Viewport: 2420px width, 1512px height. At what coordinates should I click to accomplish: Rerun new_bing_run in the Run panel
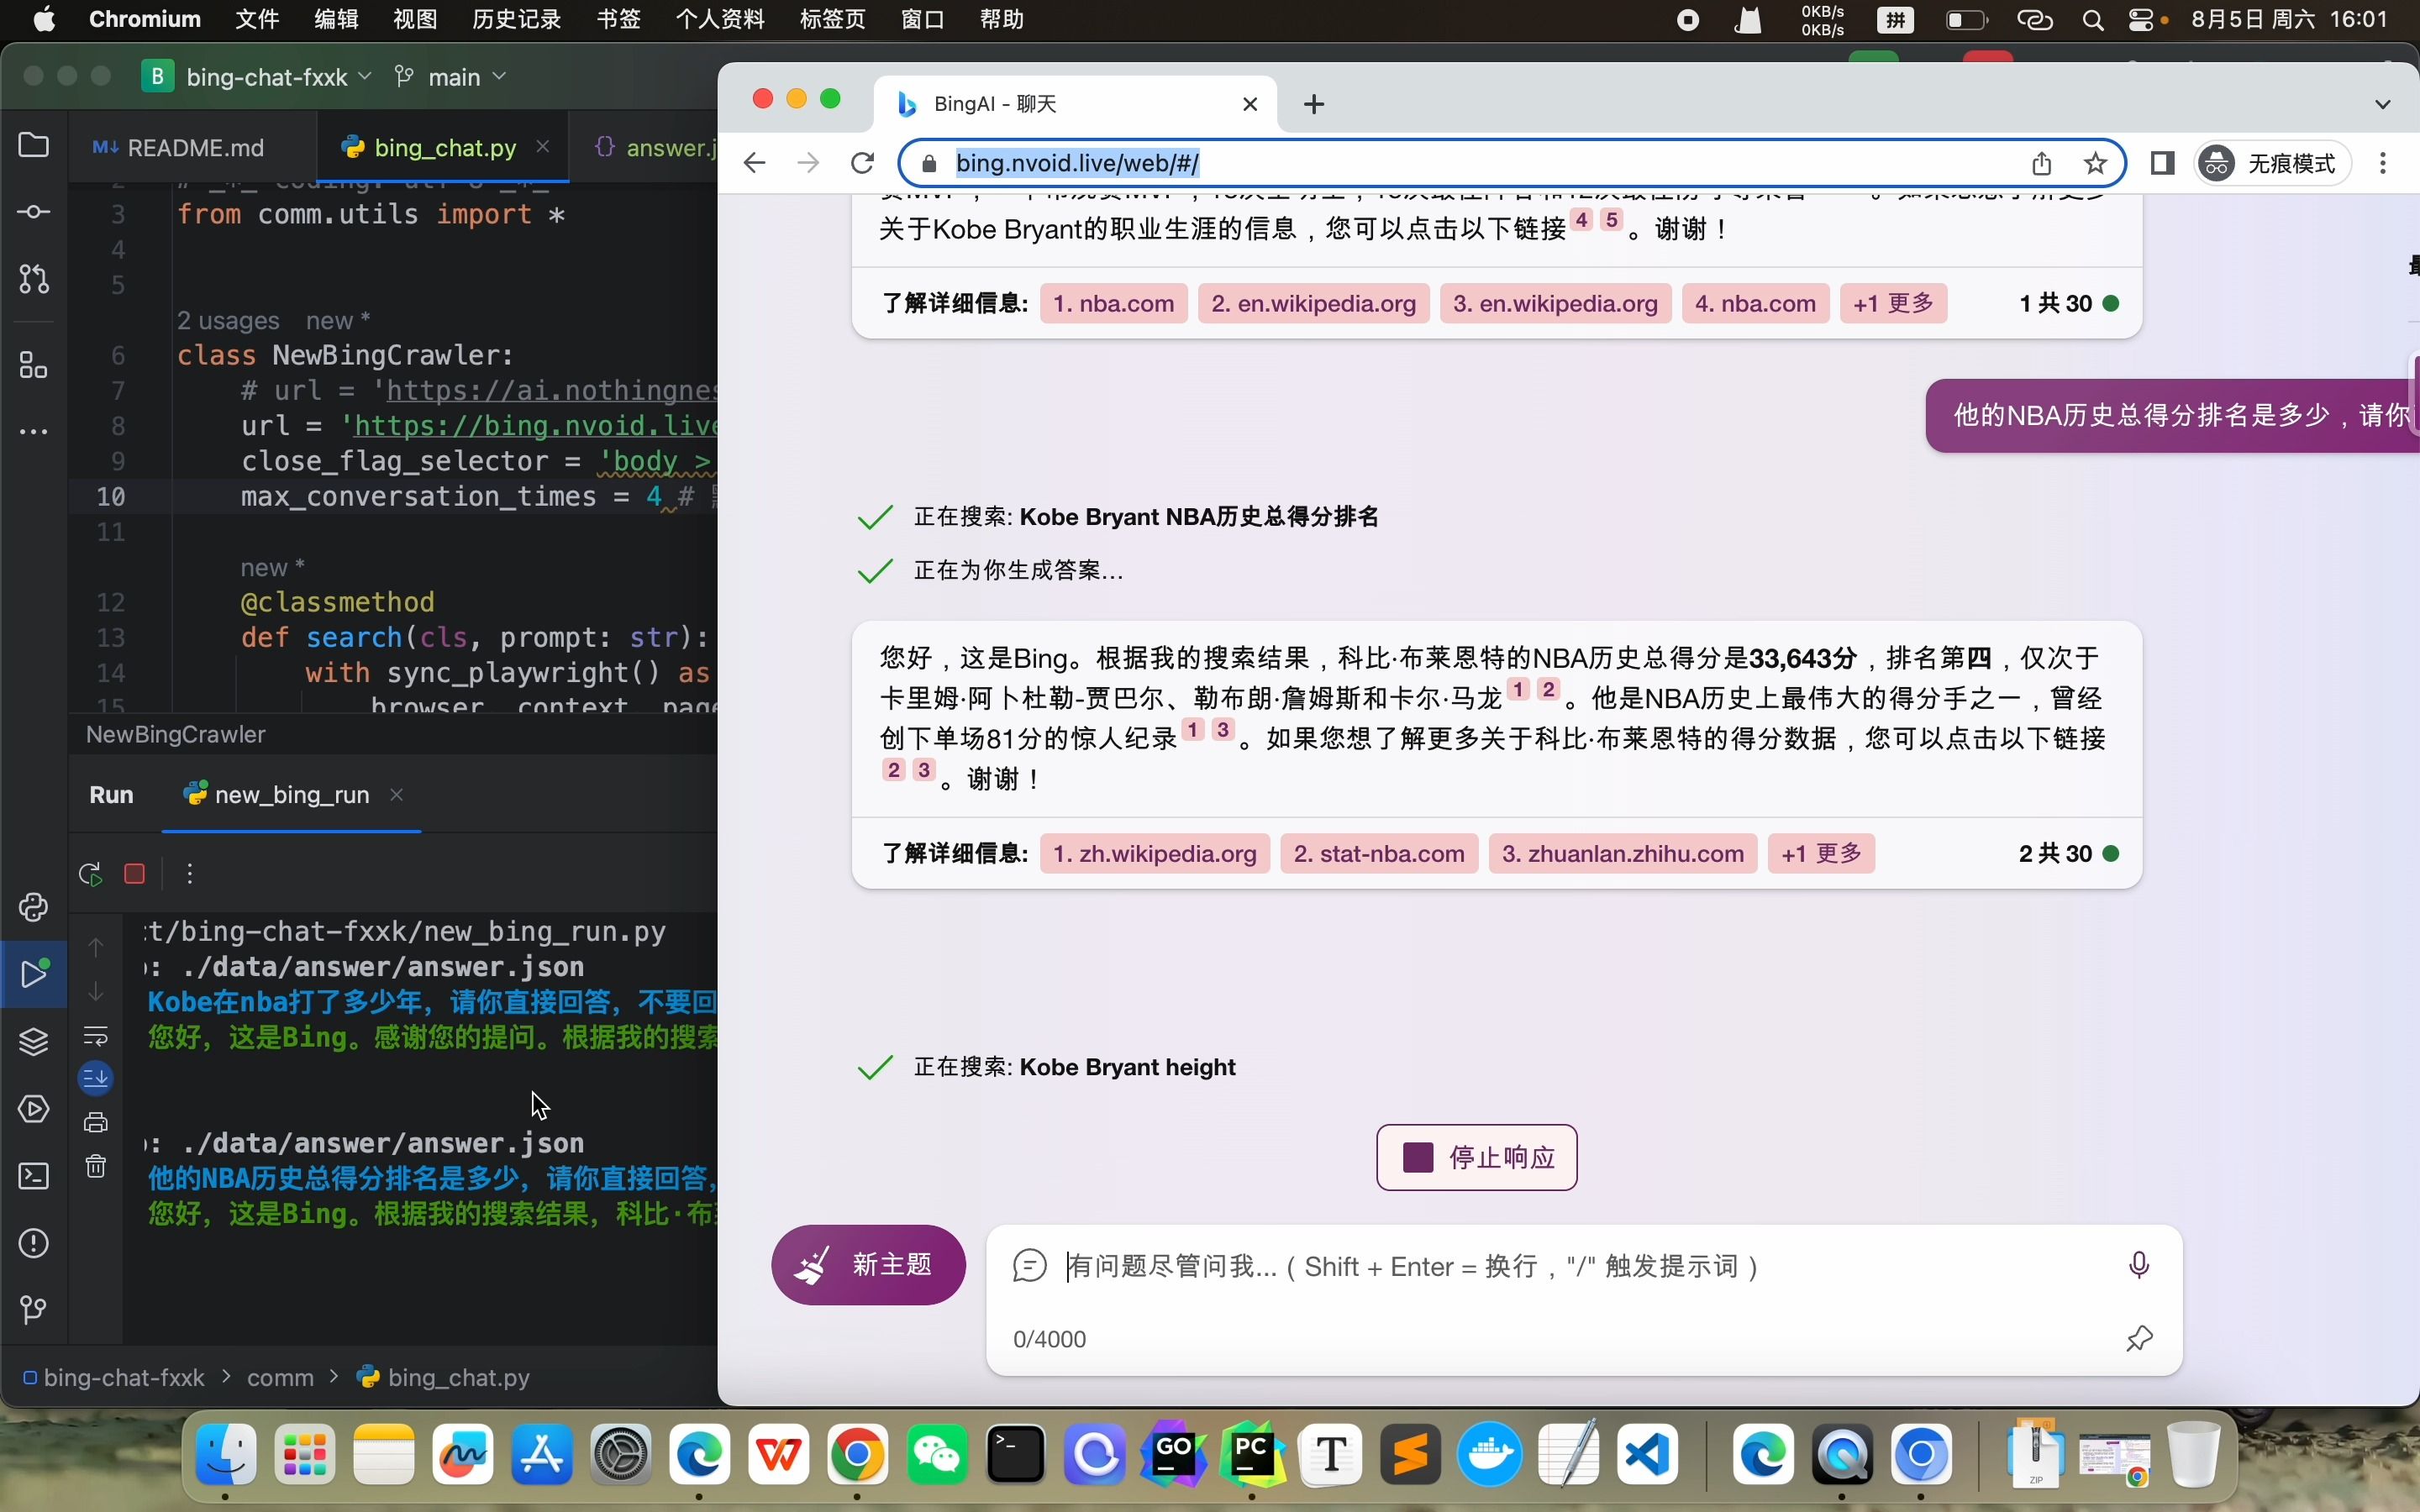tap(91, 874)
